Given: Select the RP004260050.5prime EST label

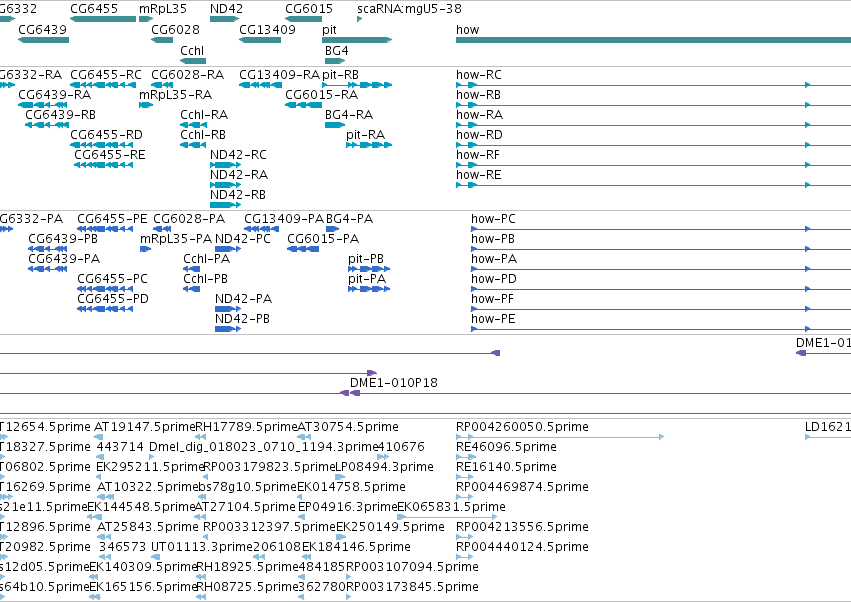Looking at the screenshot, I should pos(522,427).
